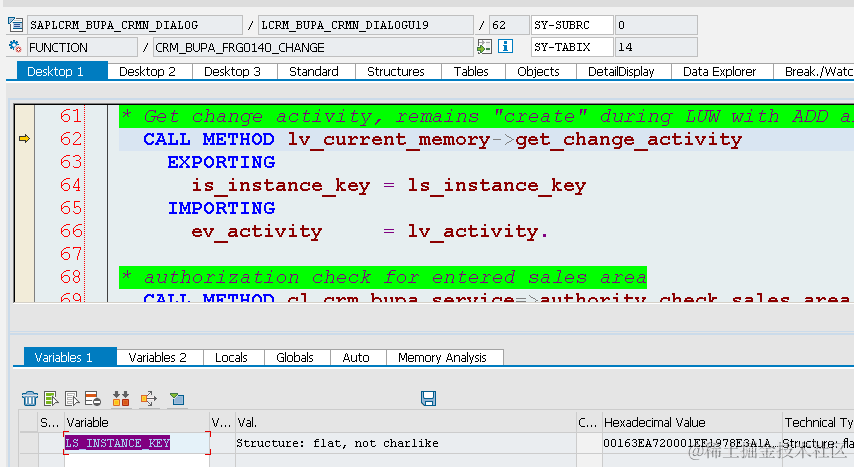Click the EXPORTING keyword on line 63
Screen dimensions: 854x467
pos(221,162)
